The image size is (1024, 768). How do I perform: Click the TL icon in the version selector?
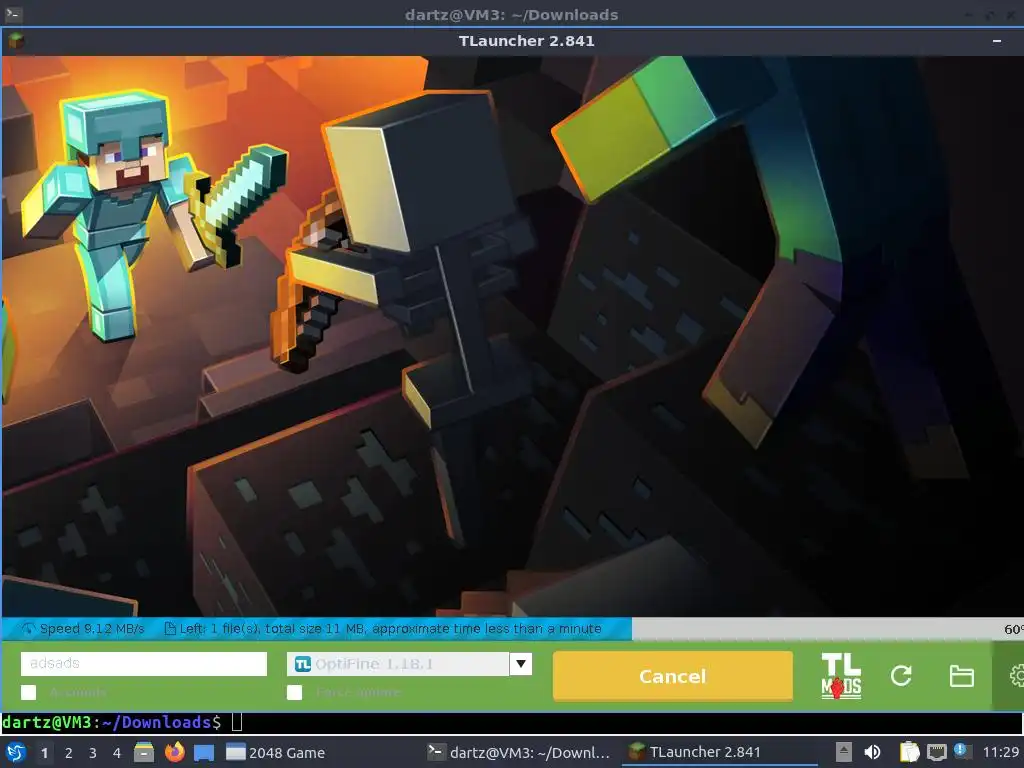[x=302, y=664]
